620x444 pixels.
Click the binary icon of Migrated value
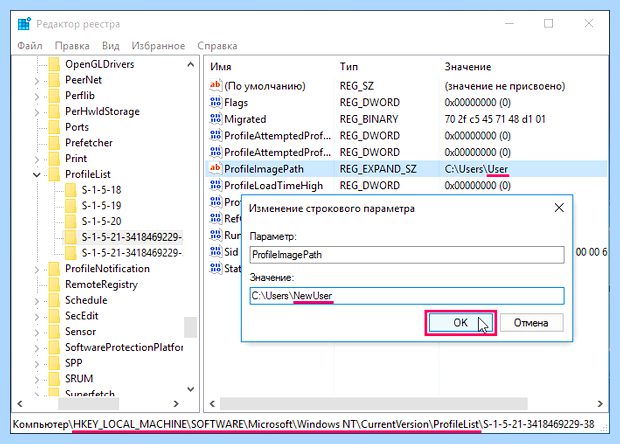[x=215, y=119]
